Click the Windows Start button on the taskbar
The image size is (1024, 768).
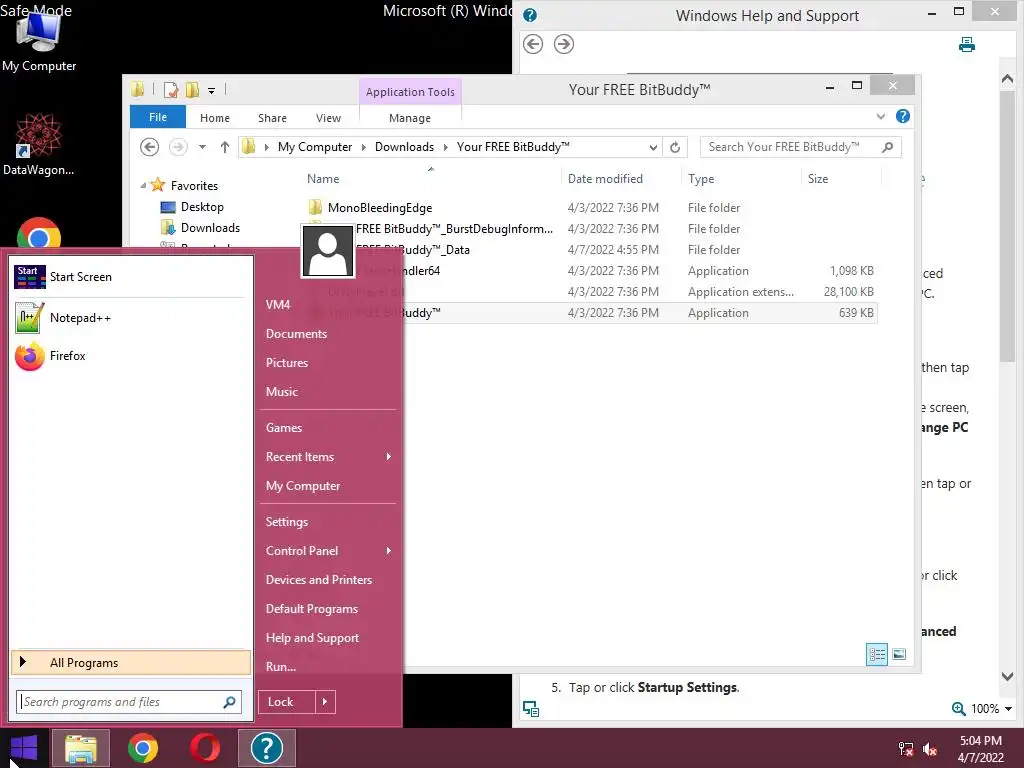tap(24, 748)
